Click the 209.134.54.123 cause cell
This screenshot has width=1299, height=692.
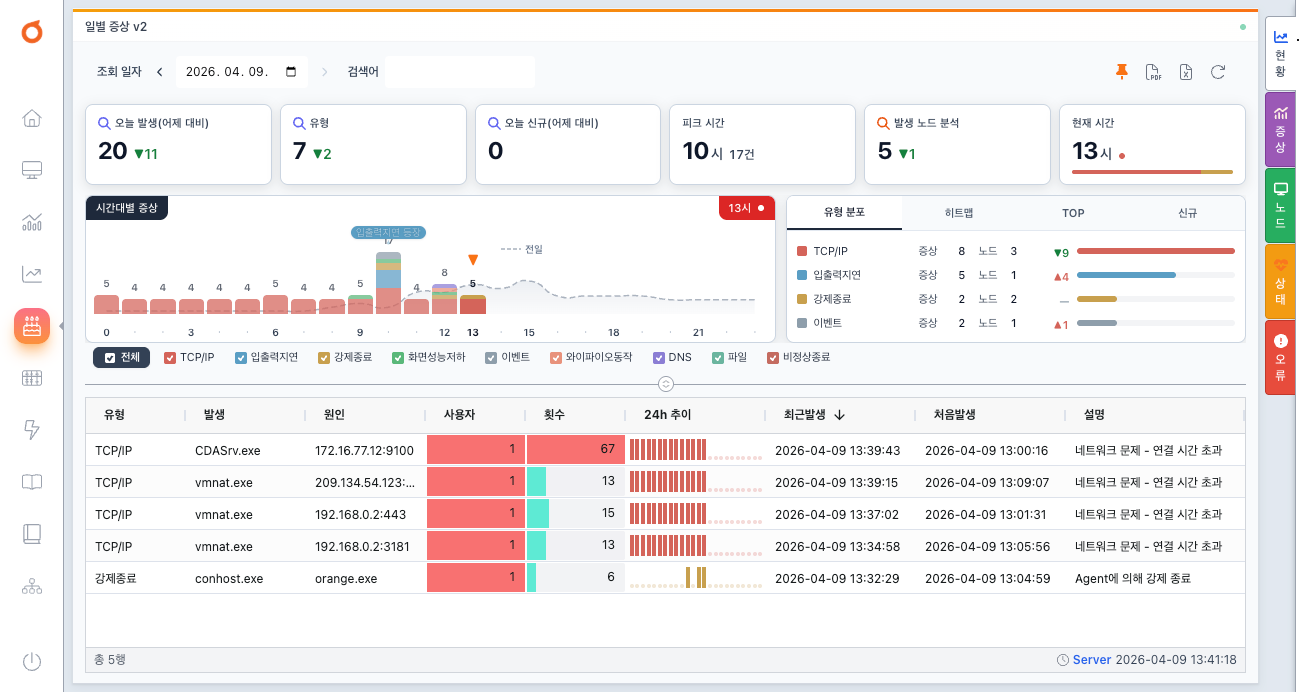tap(365, 482)
